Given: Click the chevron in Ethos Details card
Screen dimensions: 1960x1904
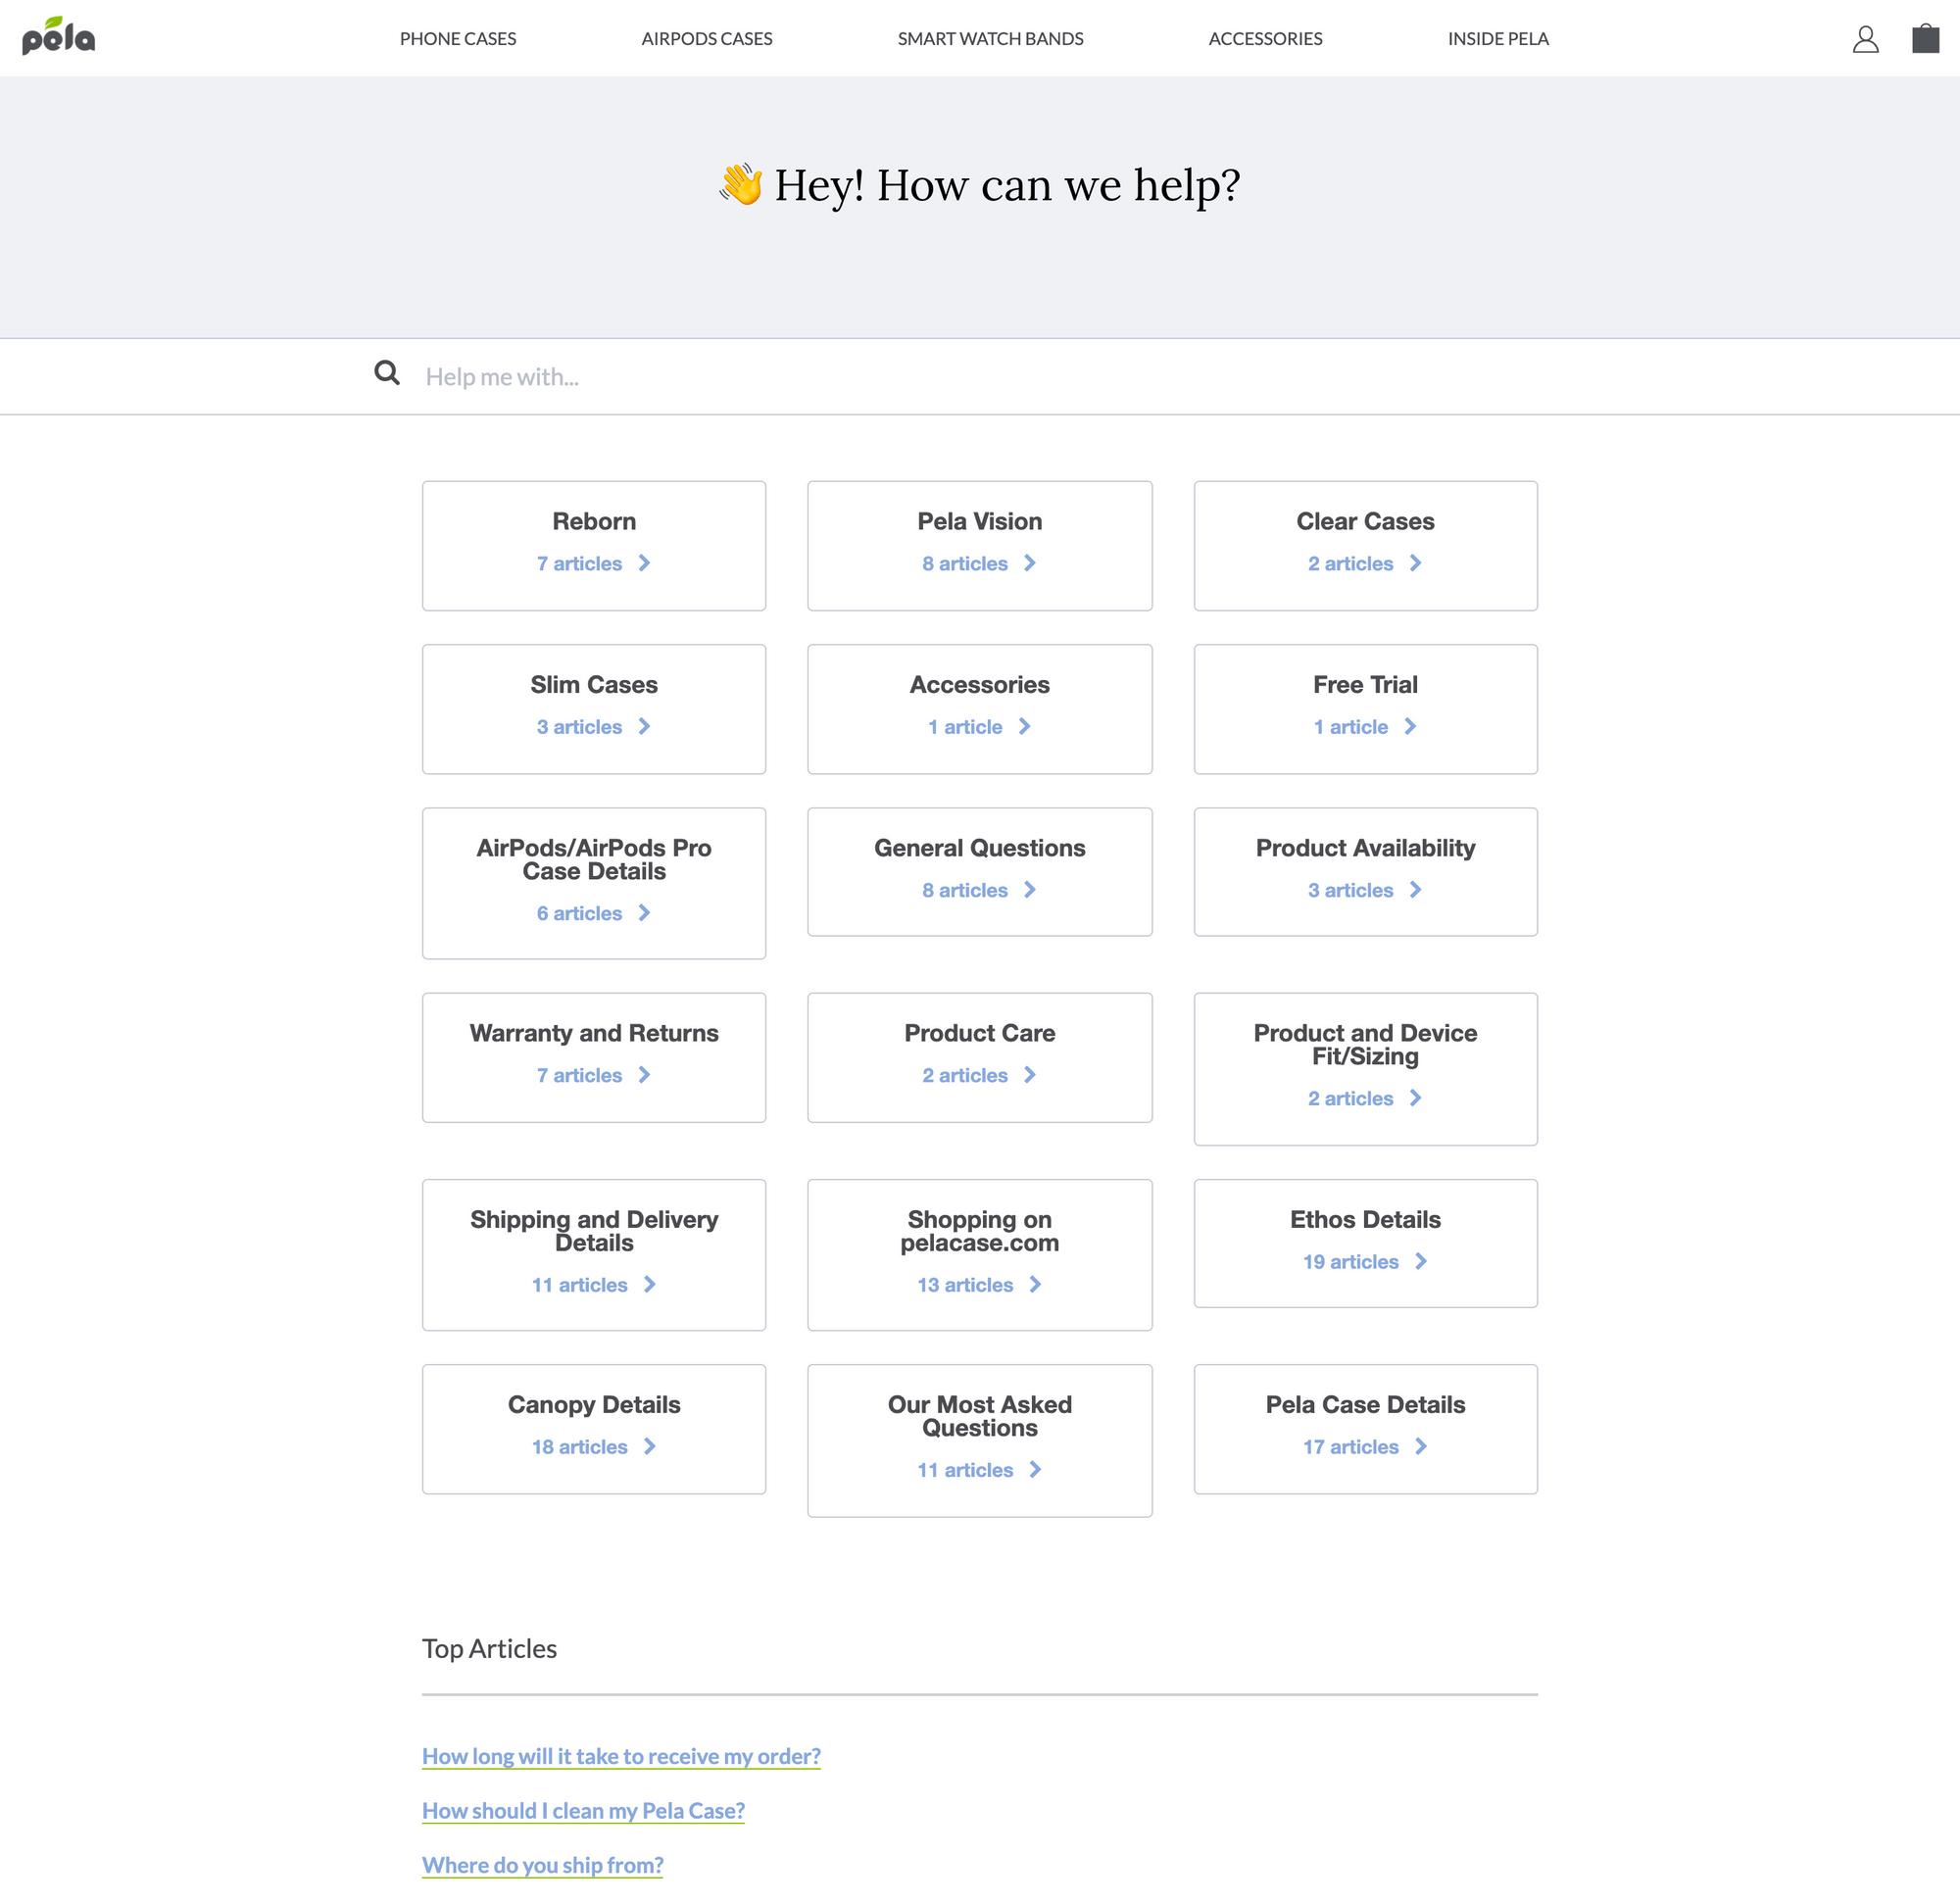Looking at the screenshot, I should tap(1420, 1262).
